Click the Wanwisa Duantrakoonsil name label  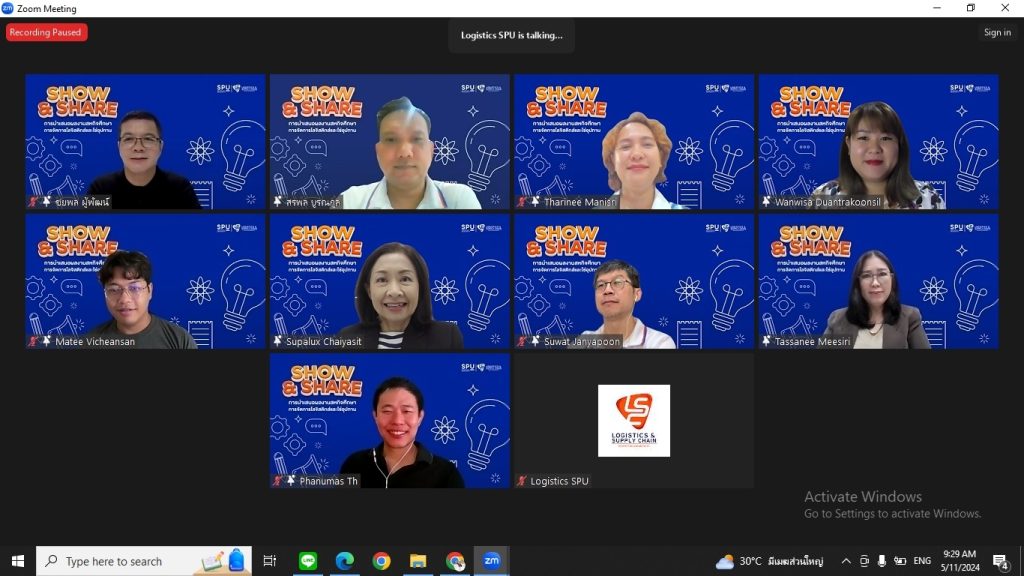827,202
